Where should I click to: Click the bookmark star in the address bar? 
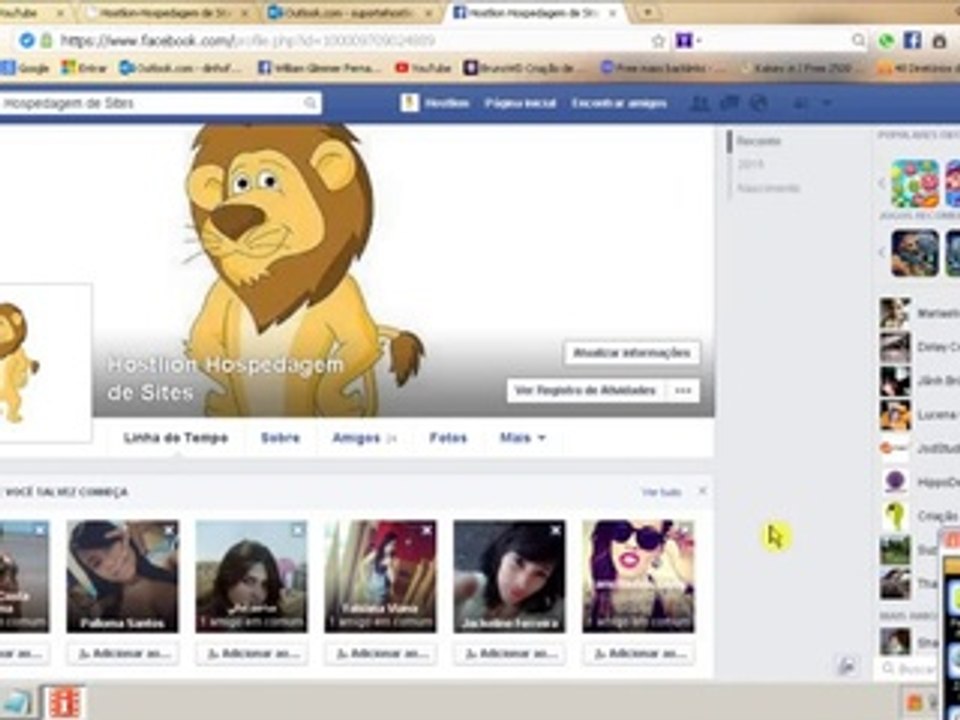(658, 41)
